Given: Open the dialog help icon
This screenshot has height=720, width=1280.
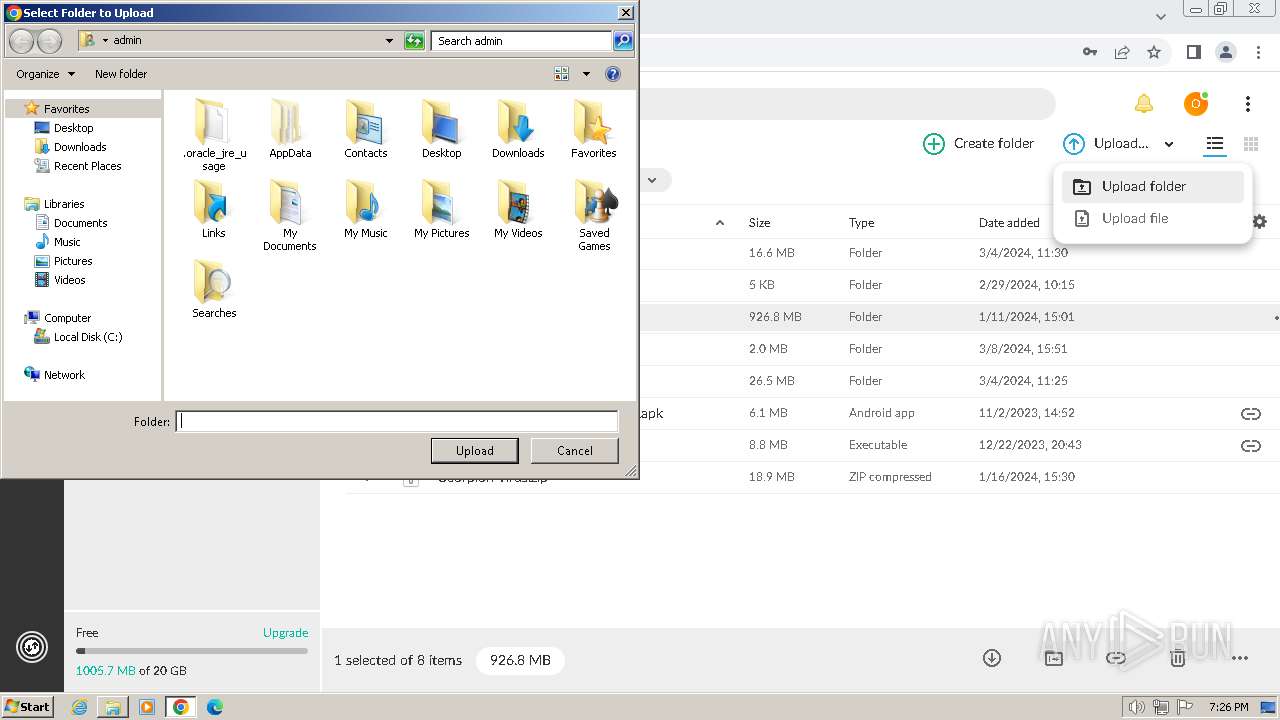Looking at the screenshot, I should [613, 74].
